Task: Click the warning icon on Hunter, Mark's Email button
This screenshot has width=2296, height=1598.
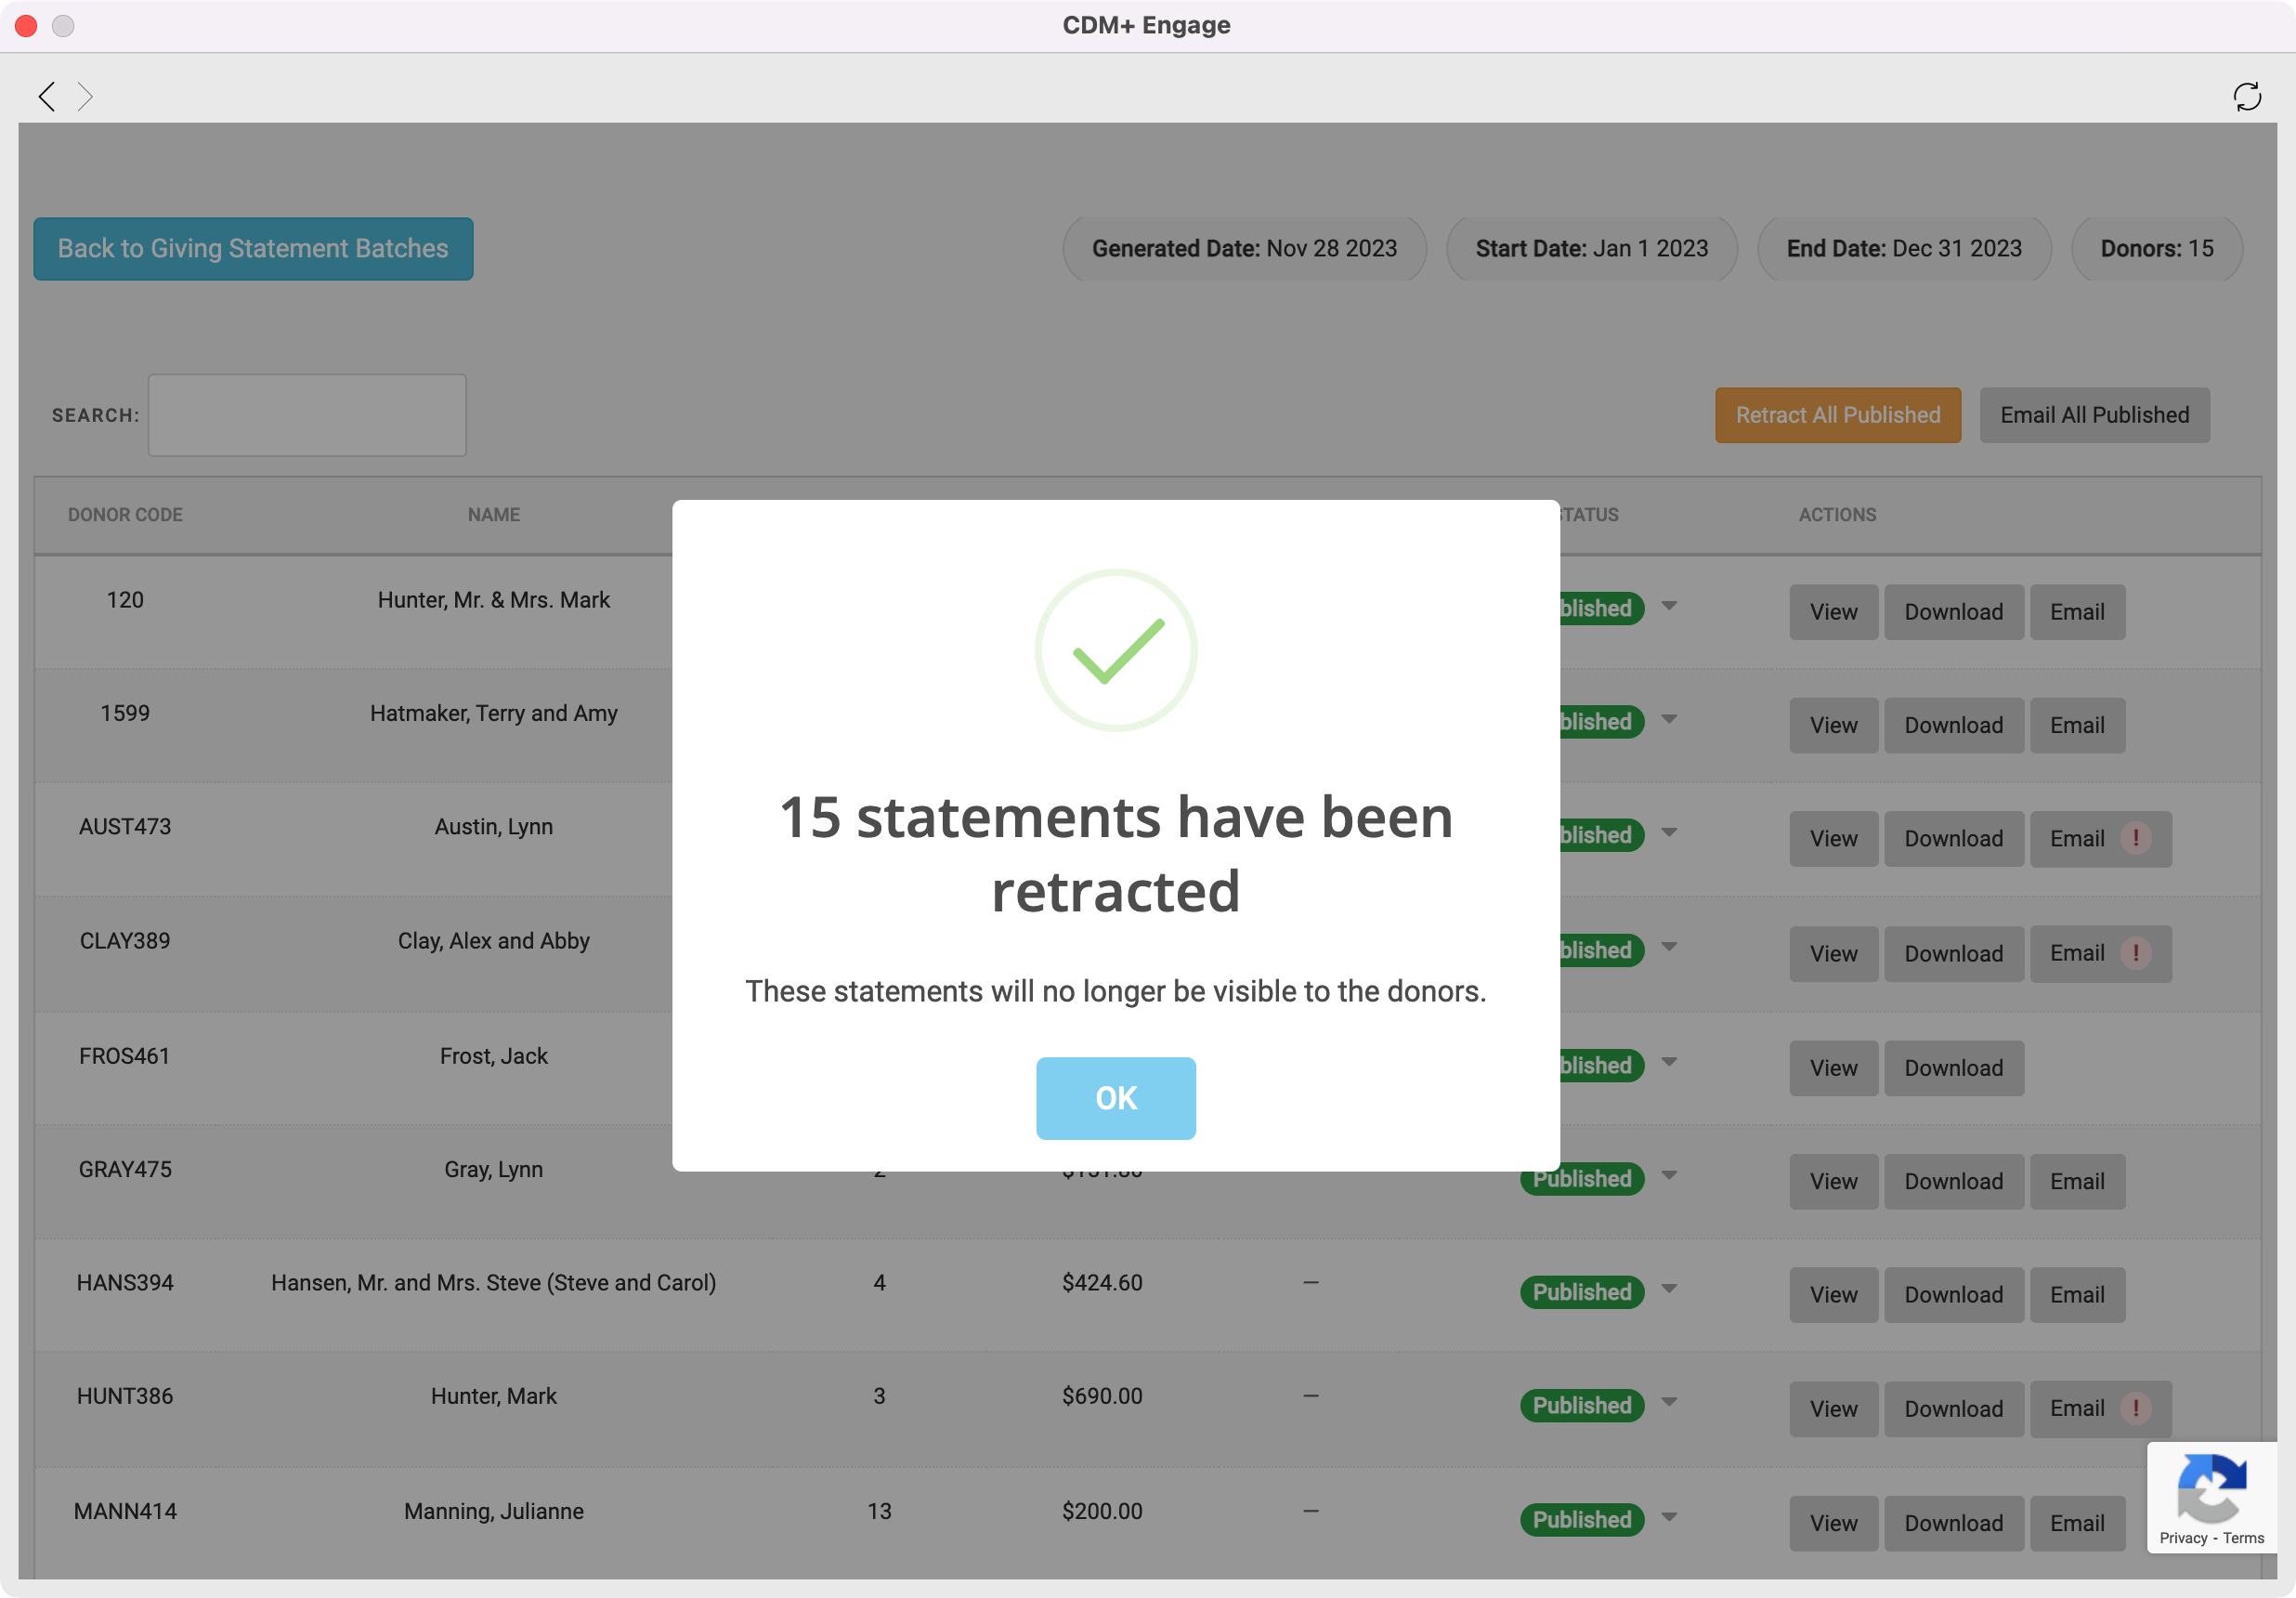Action: [x=2135, y=1408]
